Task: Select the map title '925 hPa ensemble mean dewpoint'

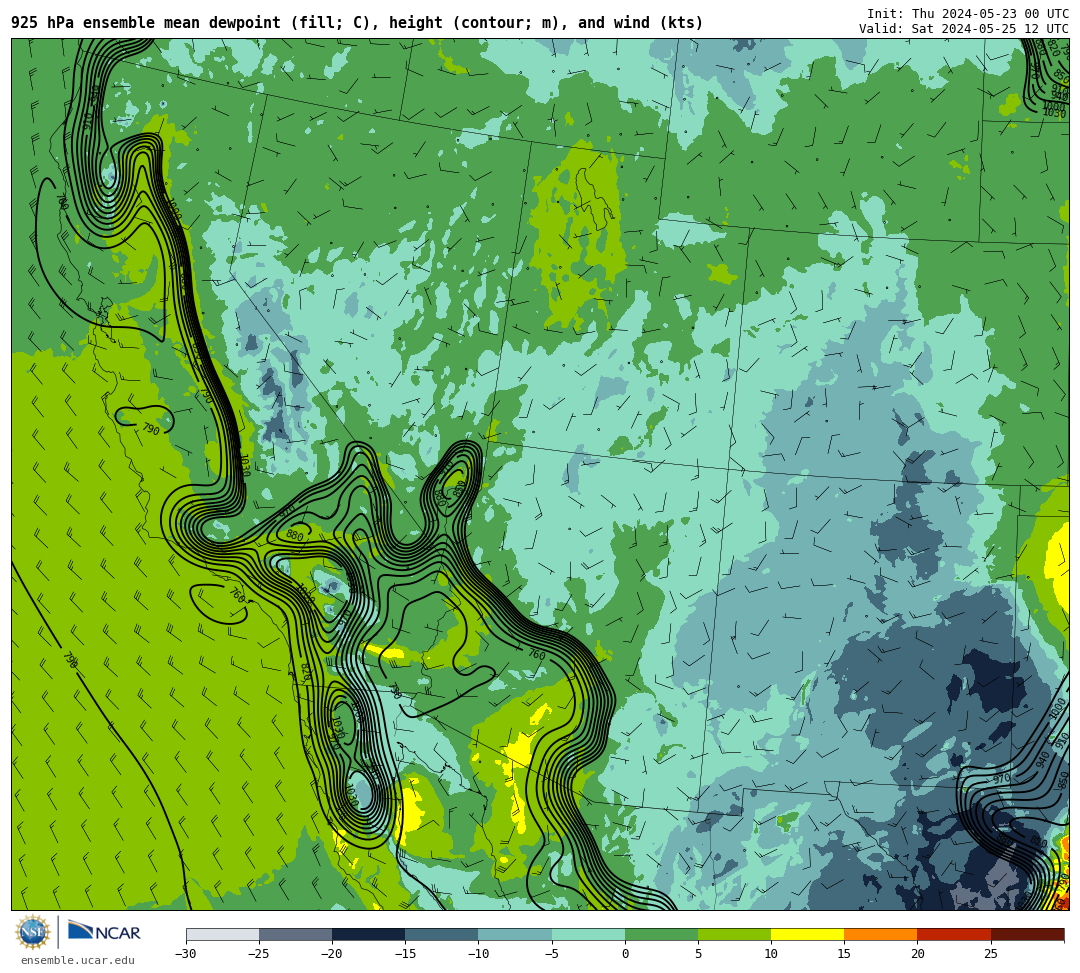Action: 146,23
